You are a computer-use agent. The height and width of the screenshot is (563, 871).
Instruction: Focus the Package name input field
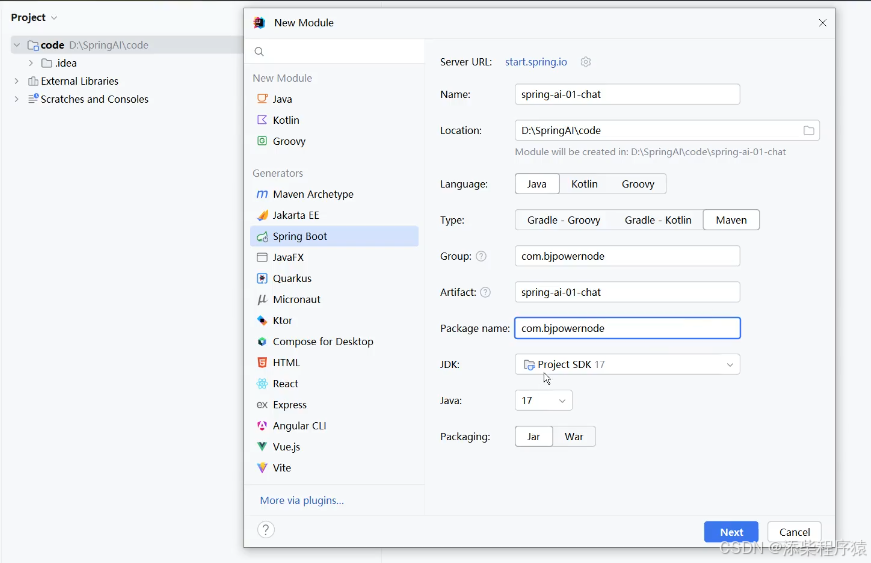(628, 328)
